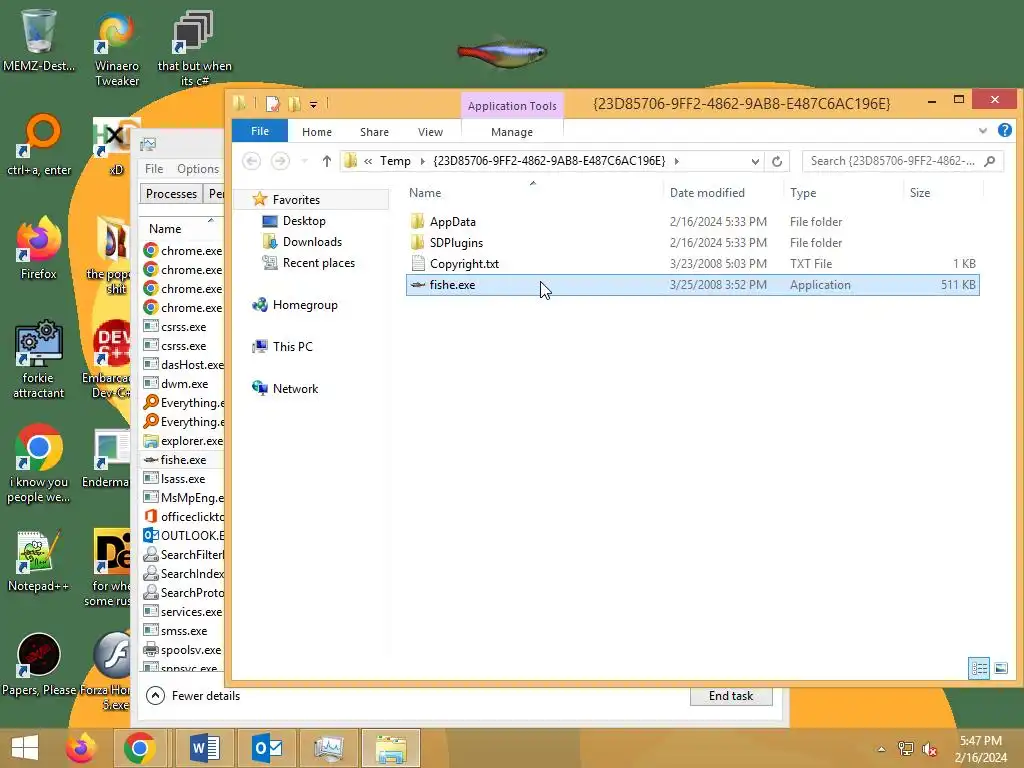Collapse Task Manager with Fewer details

193,696
